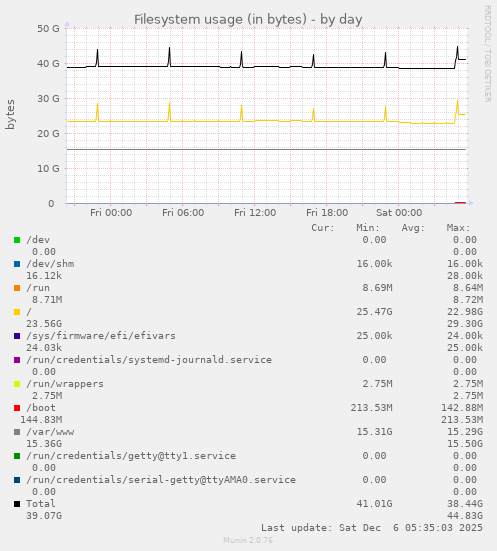The image size is (497, 551).
Task: Click the '39.07G' Total value
Action: click(x=44, y=516)
